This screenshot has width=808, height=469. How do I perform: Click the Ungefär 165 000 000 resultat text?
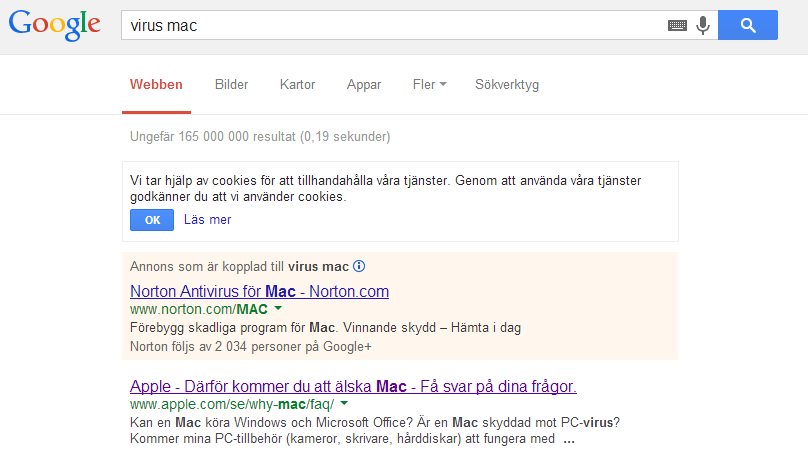tap(260, 137)
